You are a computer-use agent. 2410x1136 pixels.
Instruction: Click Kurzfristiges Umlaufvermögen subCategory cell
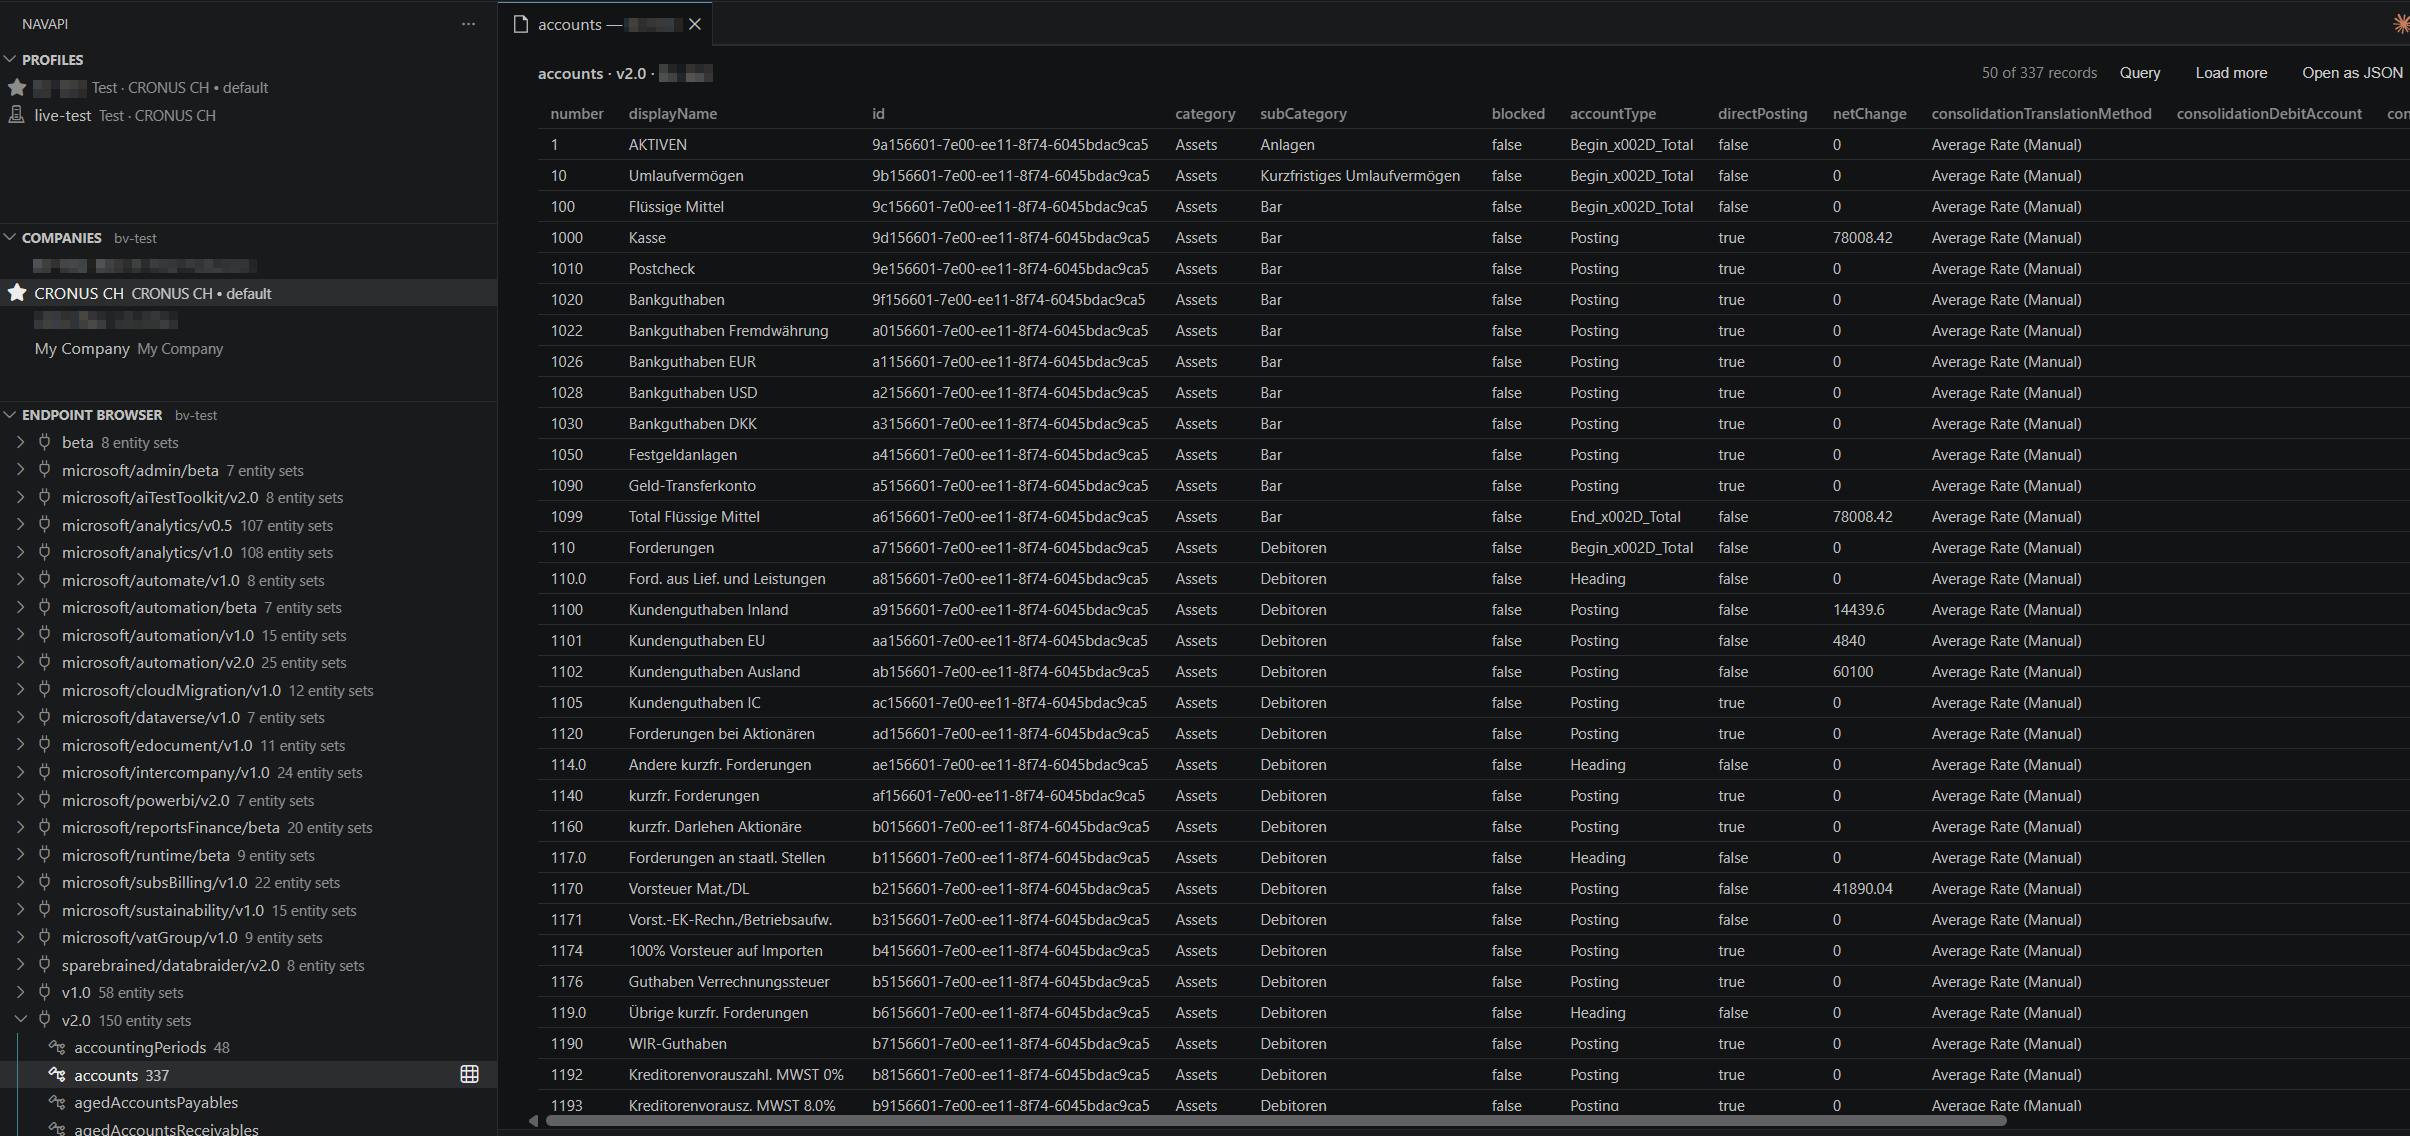[x=1359, y=175]
